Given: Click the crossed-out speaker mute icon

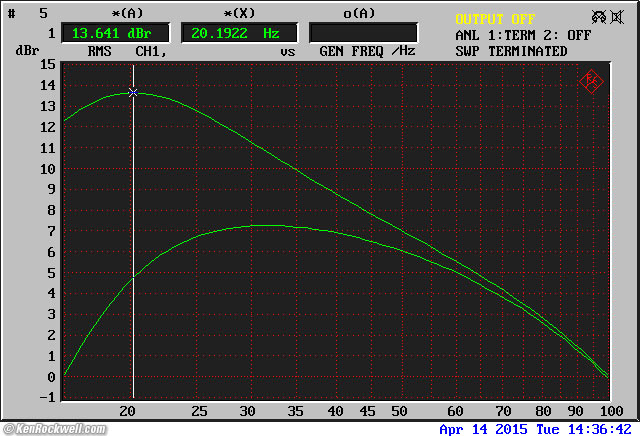Looking at the screenshot, I should [617, 17].
